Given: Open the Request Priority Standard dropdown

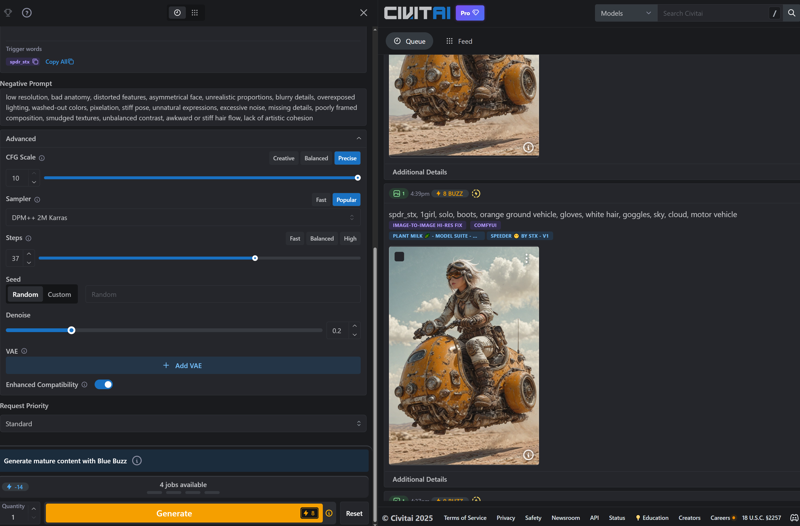Looking at the screenshot, I should click(x=183, y=424).
